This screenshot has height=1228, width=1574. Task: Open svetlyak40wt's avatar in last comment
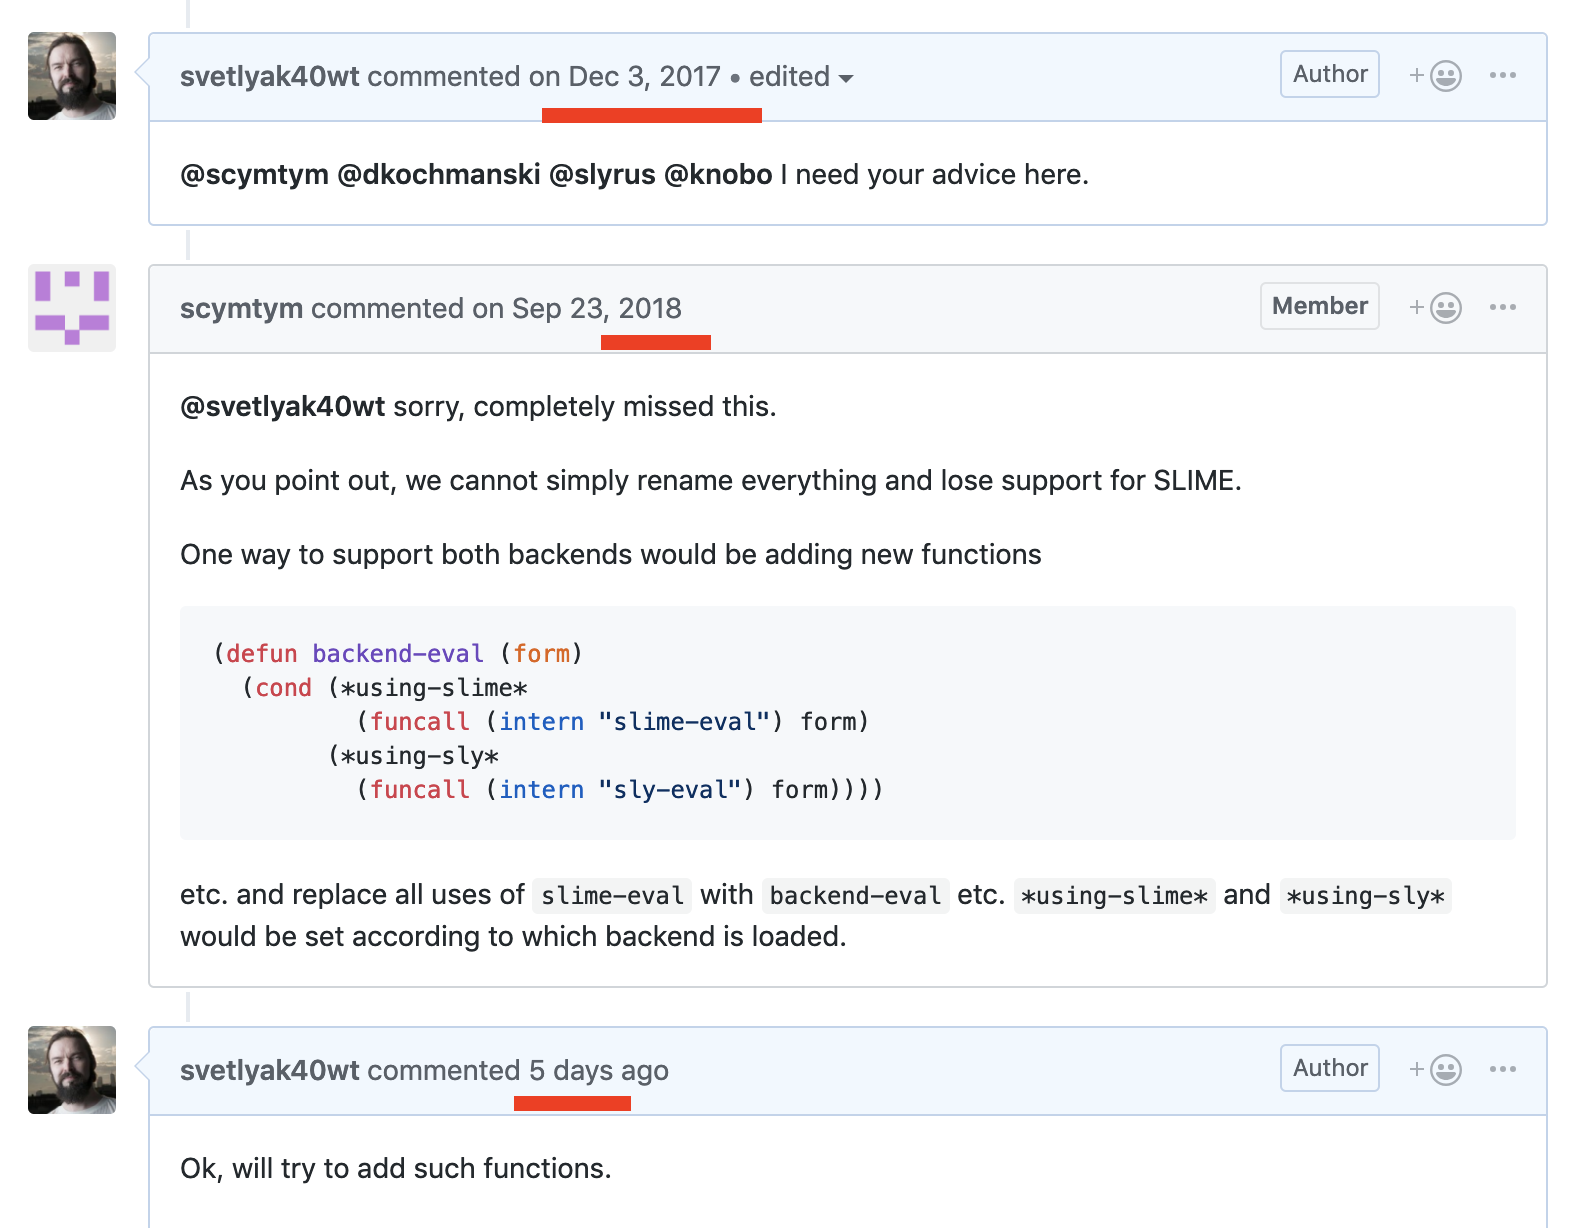pyautogui.click(x=72, y=1070)
